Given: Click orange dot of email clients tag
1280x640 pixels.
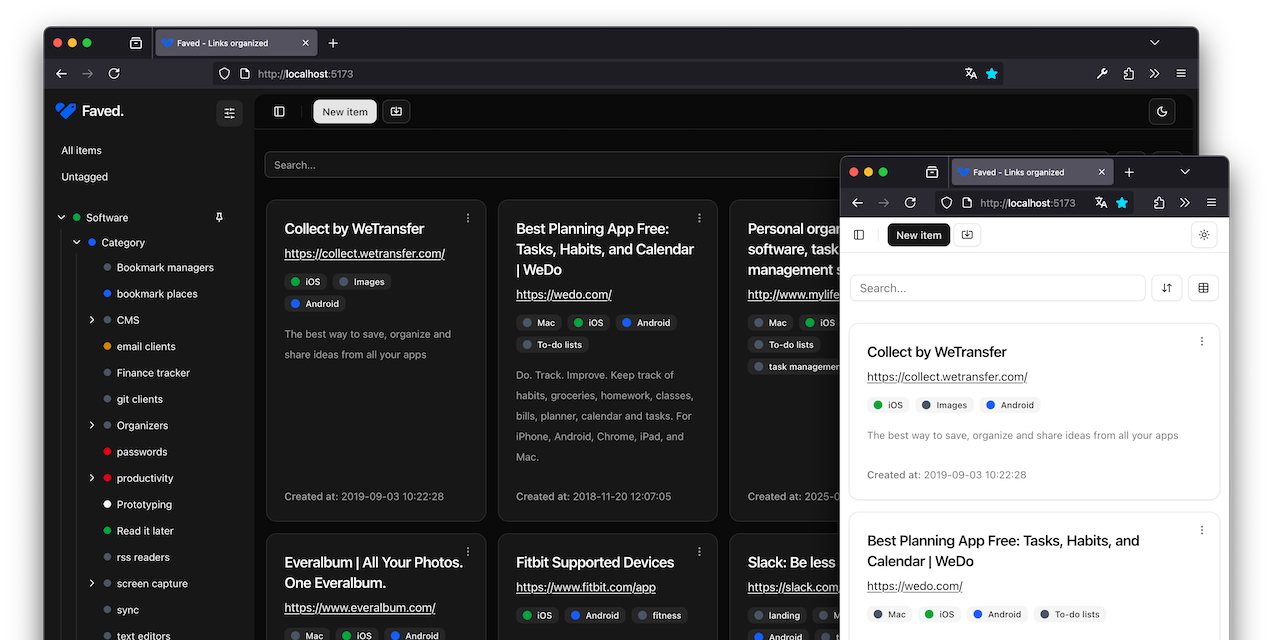Looking at the screenshot, I should coord(107,347).
